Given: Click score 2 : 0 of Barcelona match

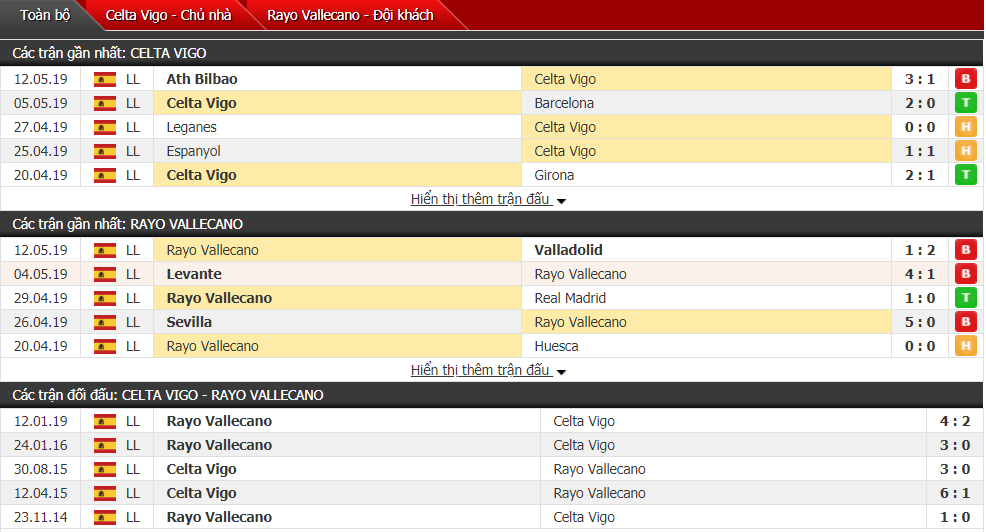Looking at the screenshot, I should click(920, 103).
